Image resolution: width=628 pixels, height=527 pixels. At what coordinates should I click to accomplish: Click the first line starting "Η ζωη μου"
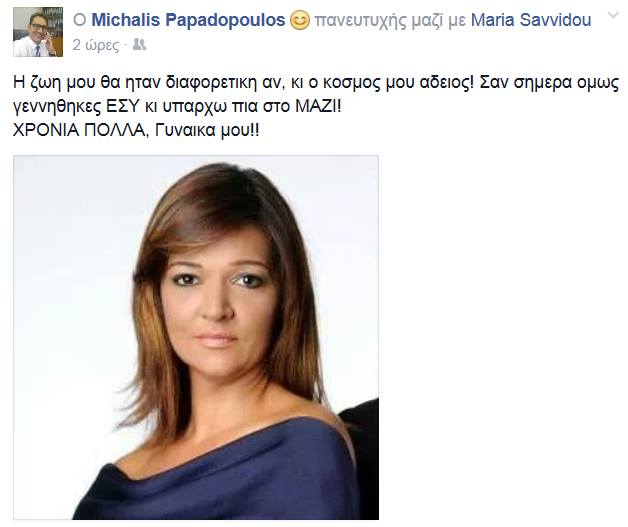316,83
